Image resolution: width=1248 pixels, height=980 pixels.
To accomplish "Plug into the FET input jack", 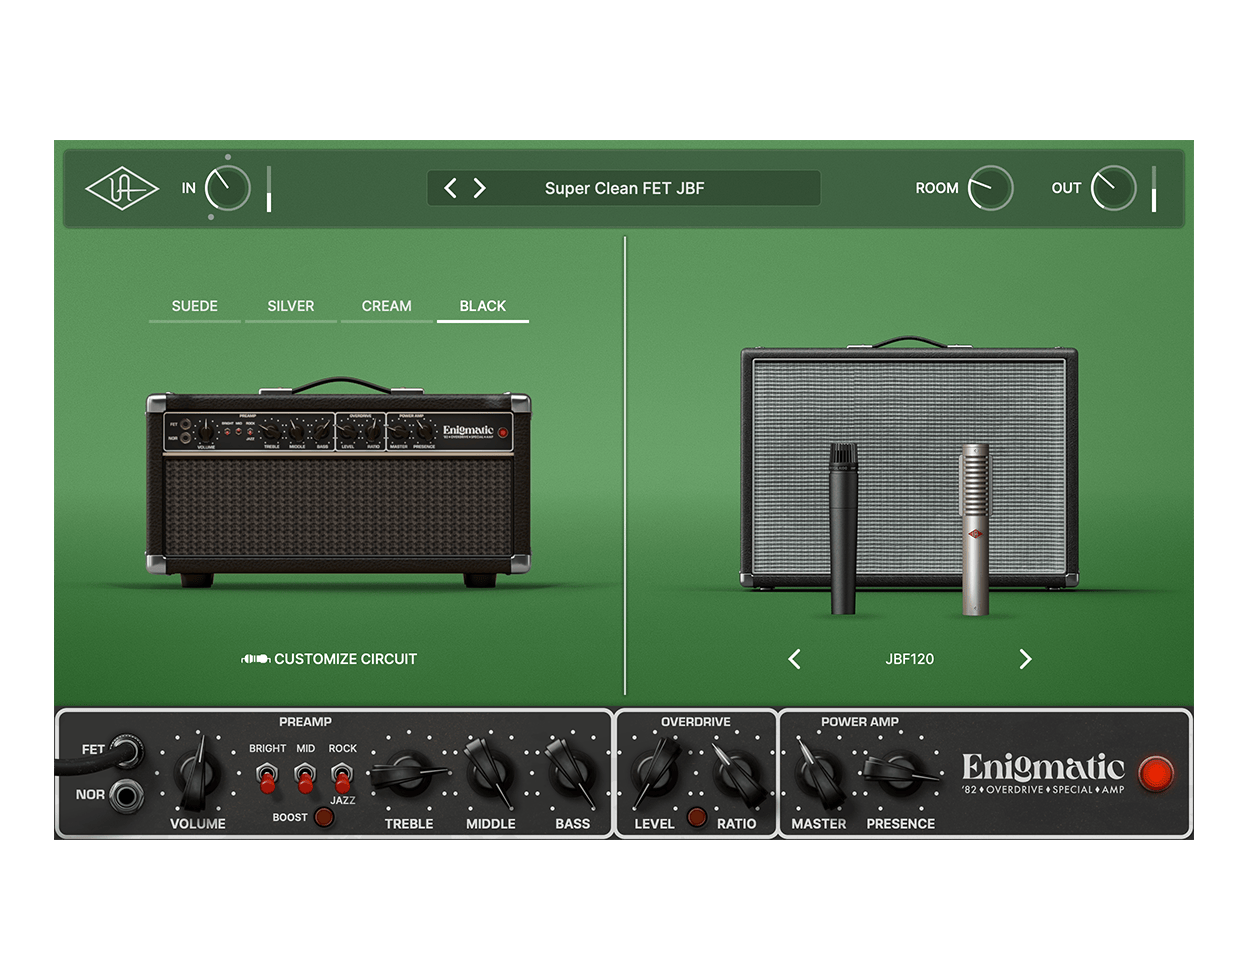I will click(x=126, y=750).
